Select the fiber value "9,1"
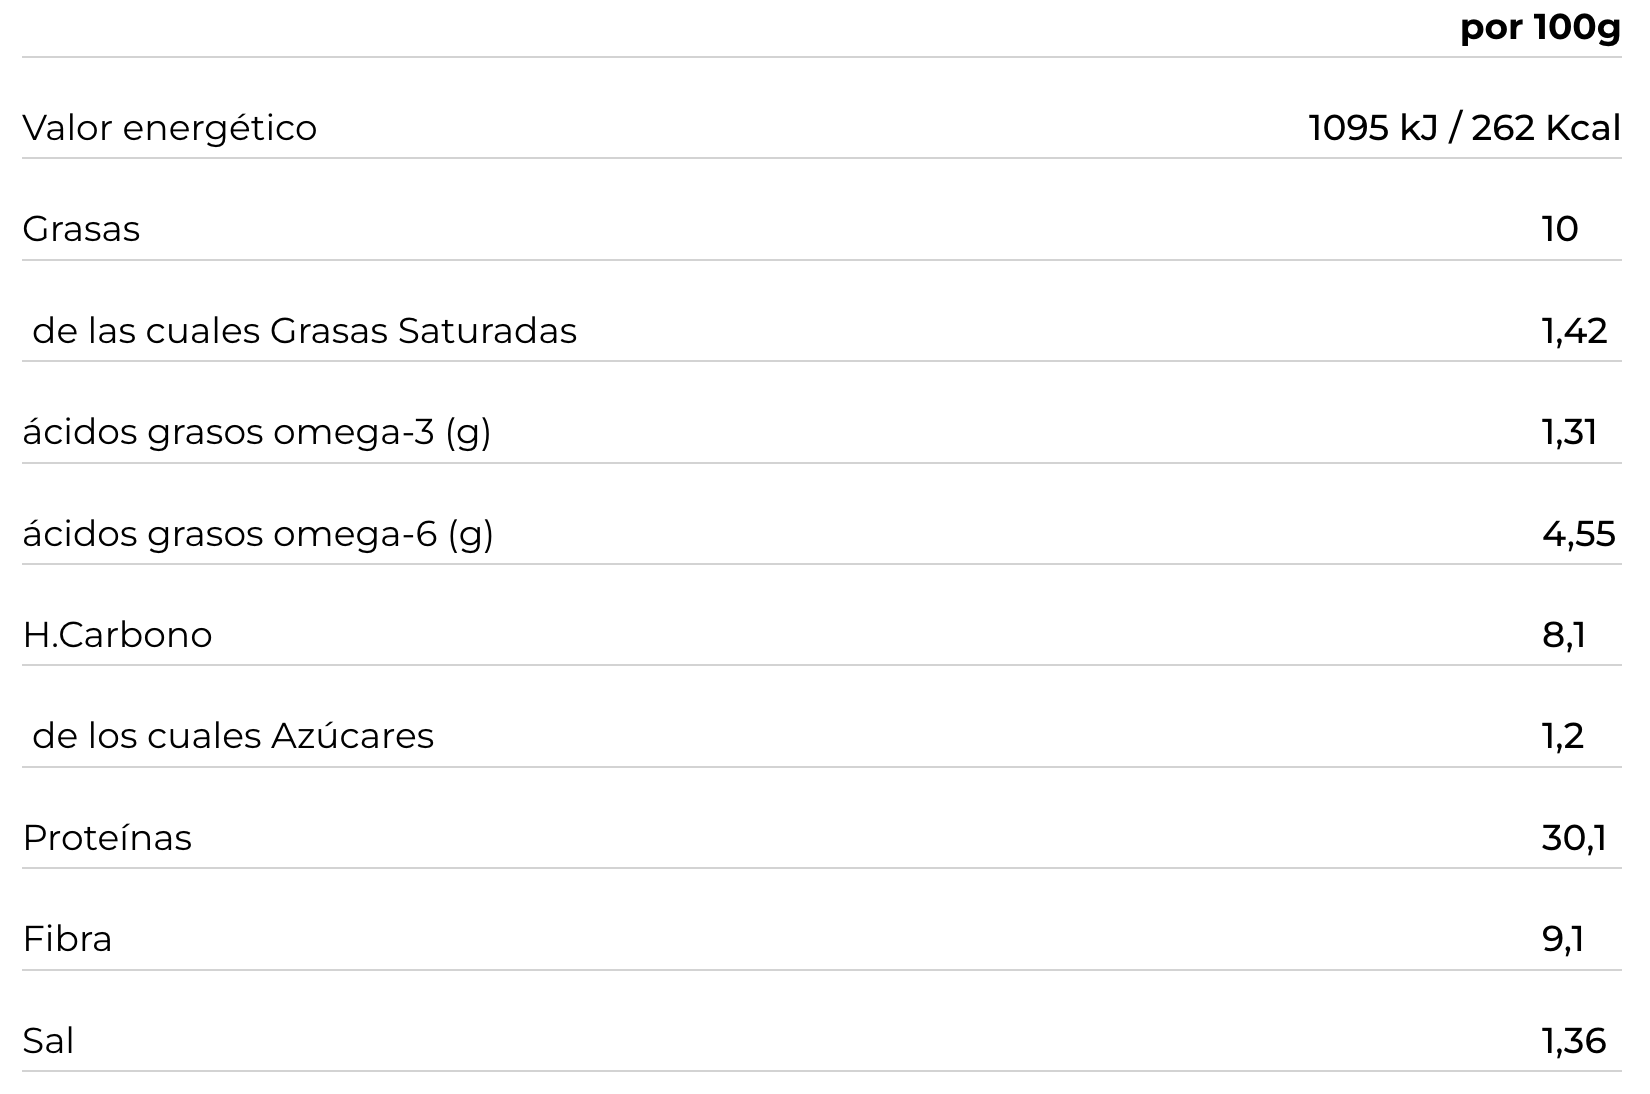This screenshot has height=1094, width=1650. click(x=1563, y=939)
